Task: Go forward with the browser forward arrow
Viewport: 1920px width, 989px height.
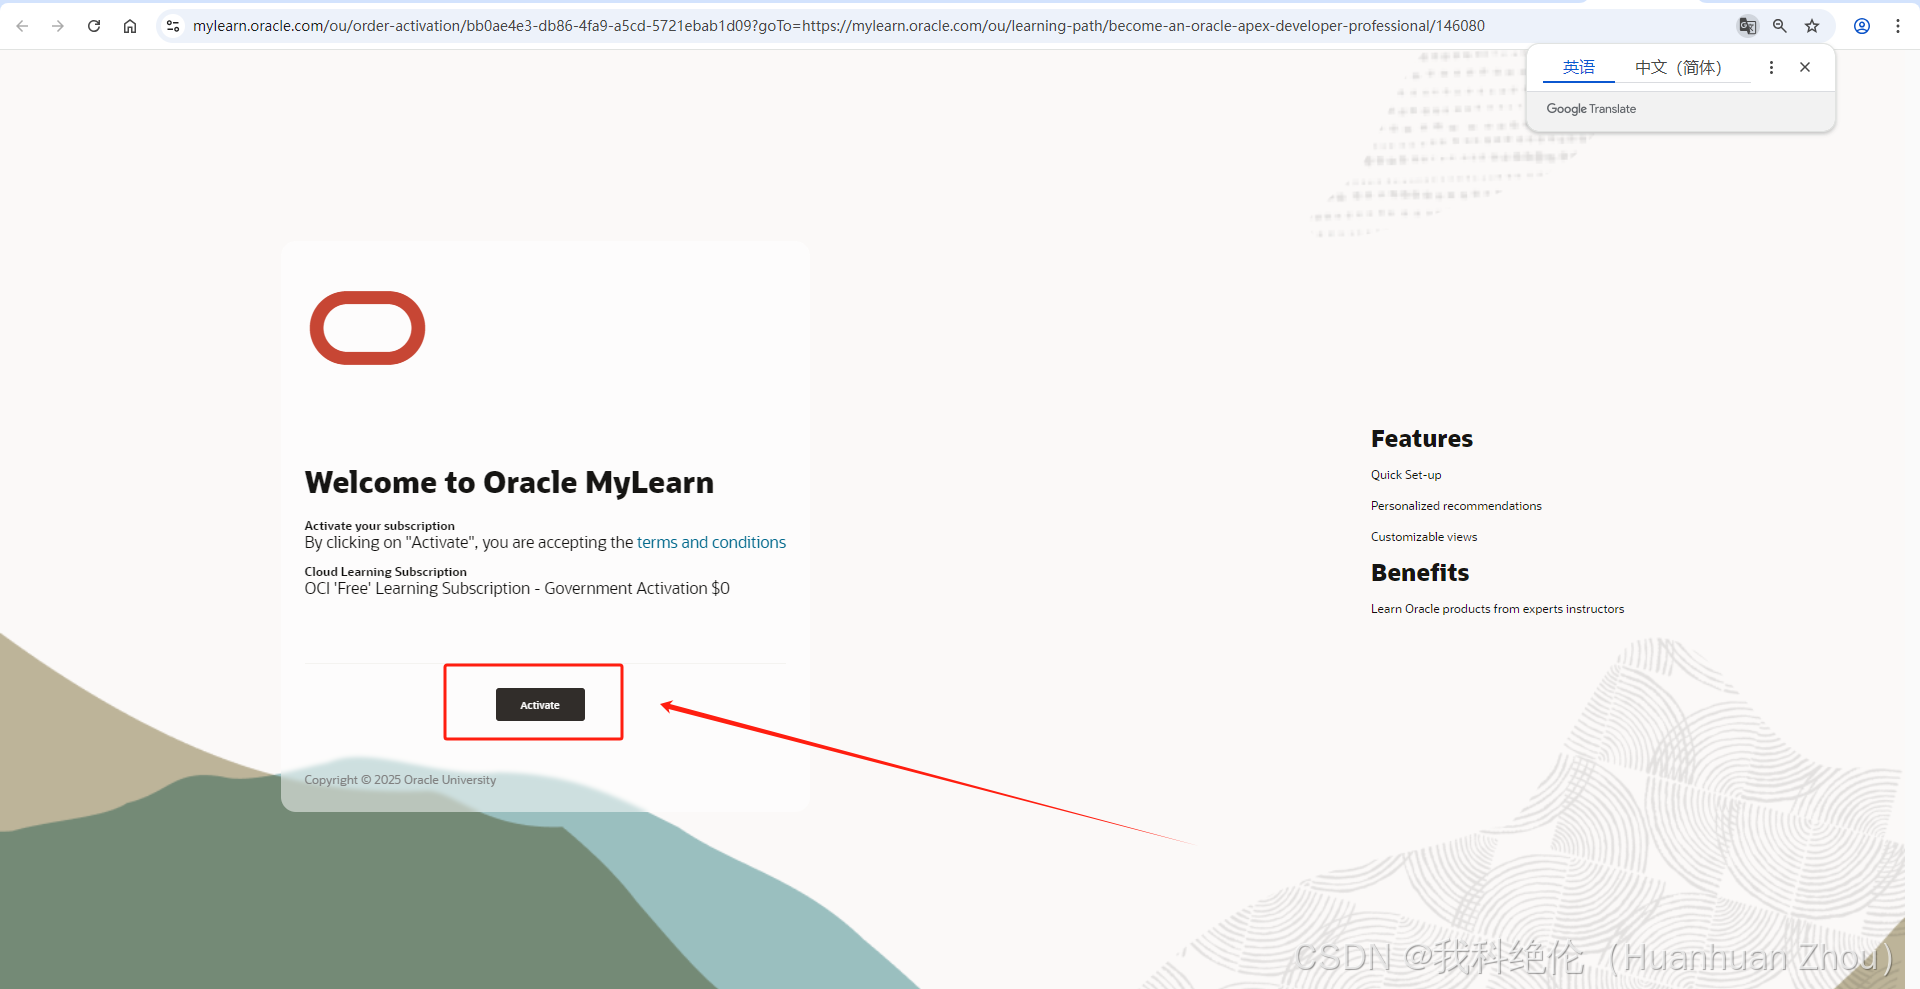Action: pos(58,26)
